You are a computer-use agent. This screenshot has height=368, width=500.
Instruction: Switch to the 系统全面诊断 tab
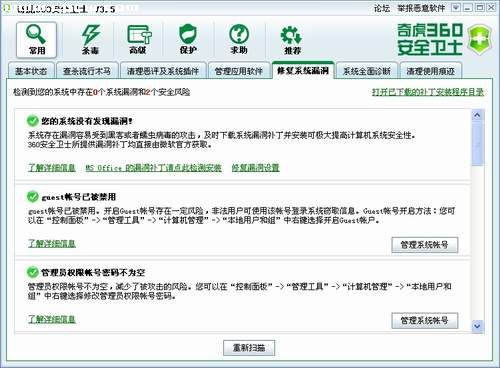pos(367,71)
